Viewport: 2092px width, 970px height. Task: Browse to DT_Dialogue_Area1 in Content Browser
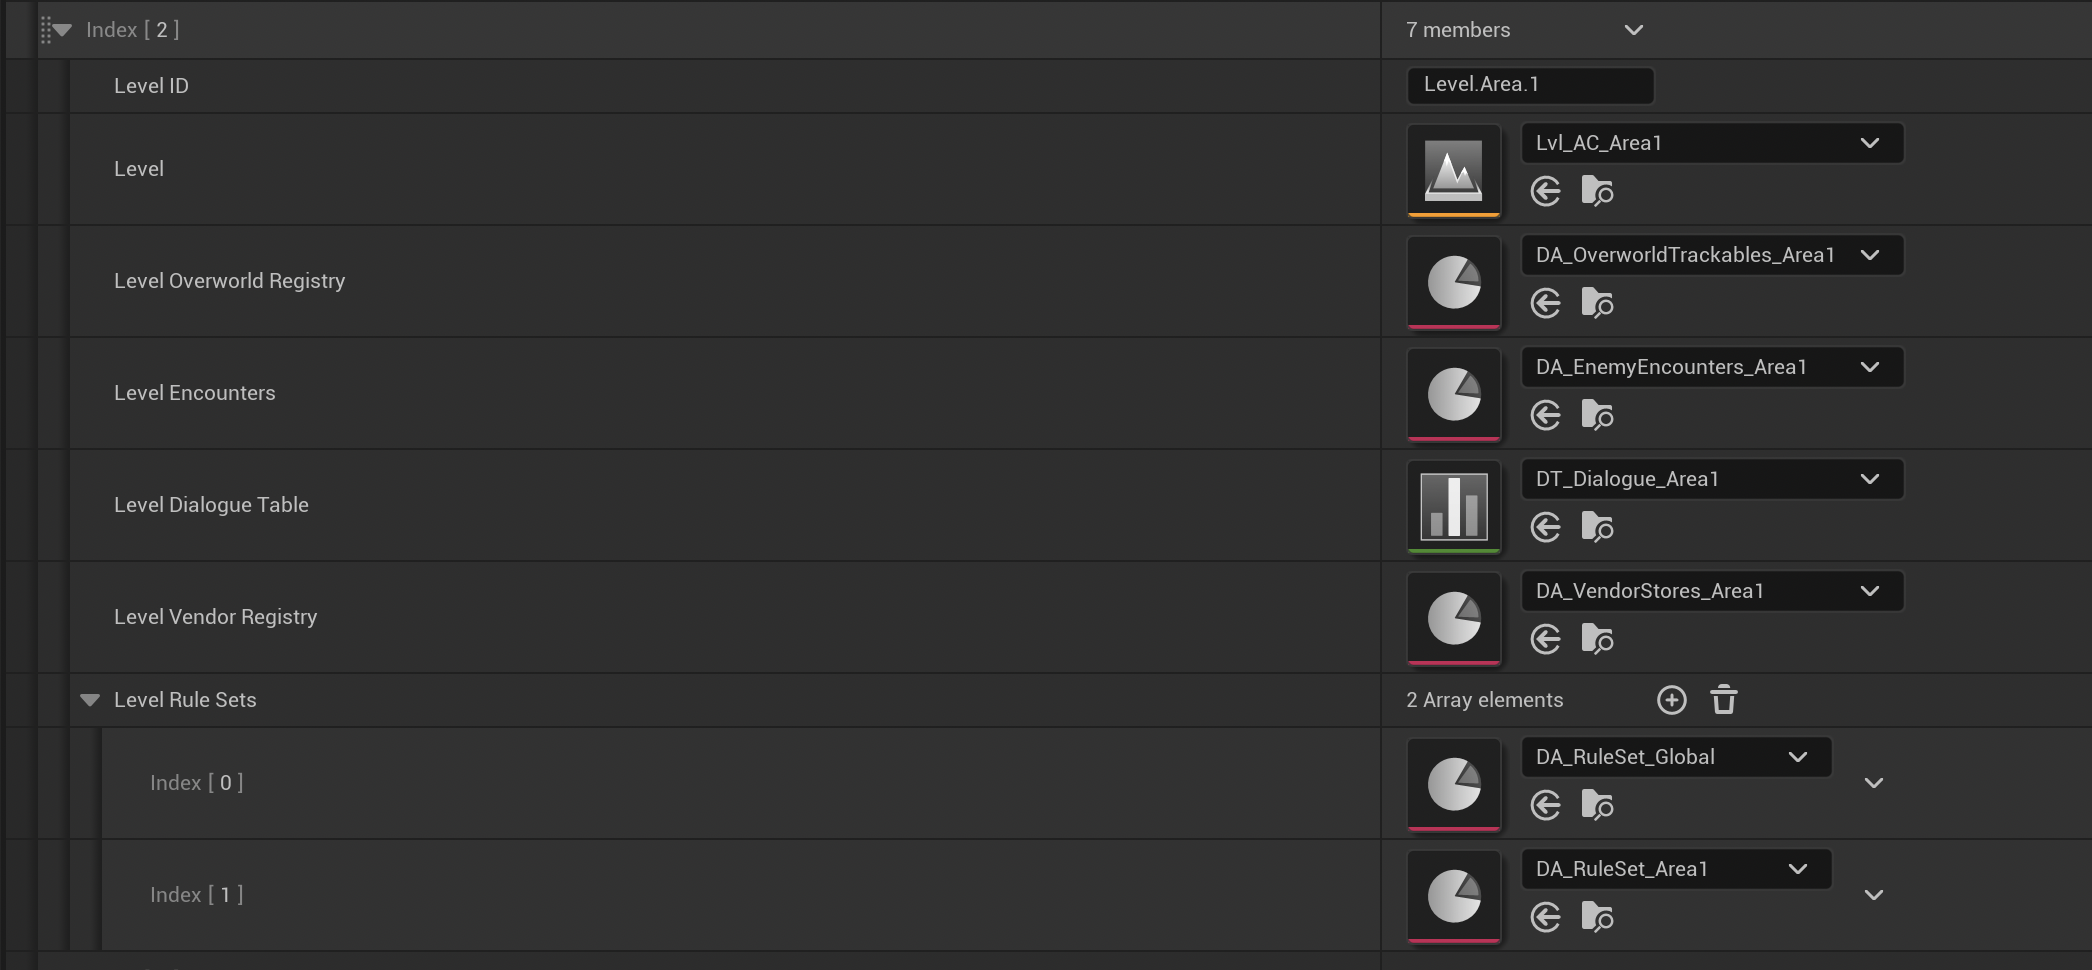(x=1597, y=527)
